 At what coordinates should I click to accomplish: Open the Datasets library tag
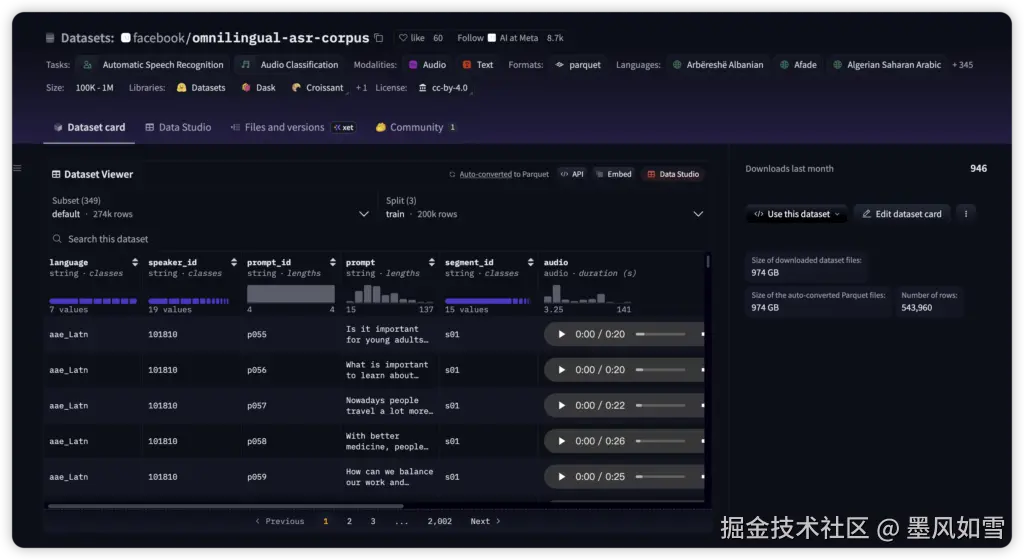click(201, 87)
